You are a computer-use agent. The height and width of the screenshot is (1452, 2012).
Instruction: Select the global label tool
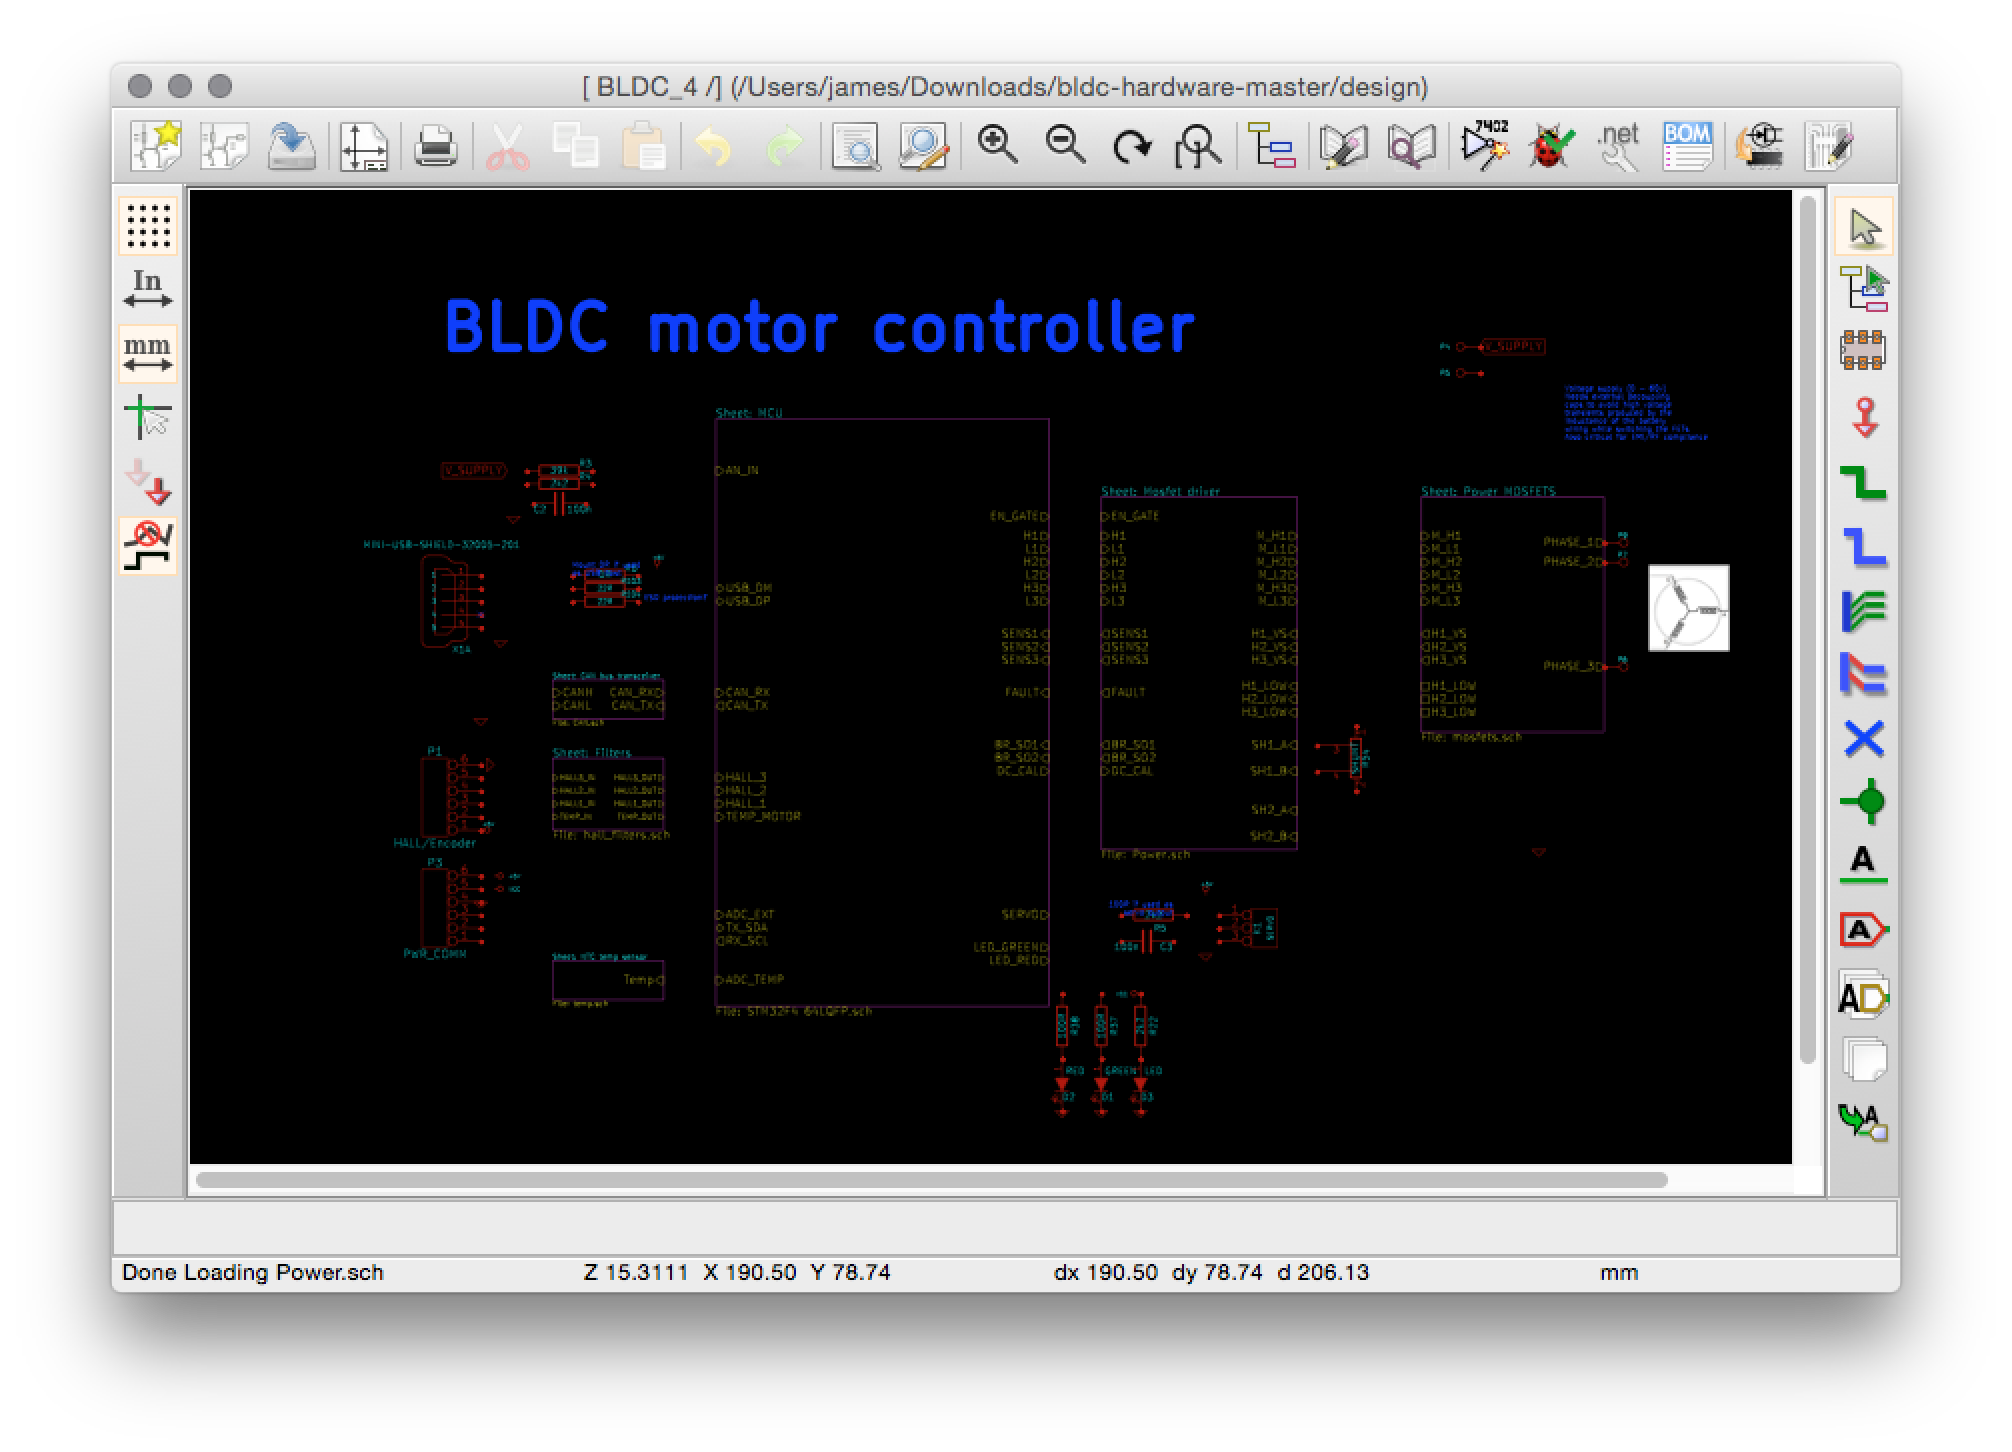(1864, 930)
